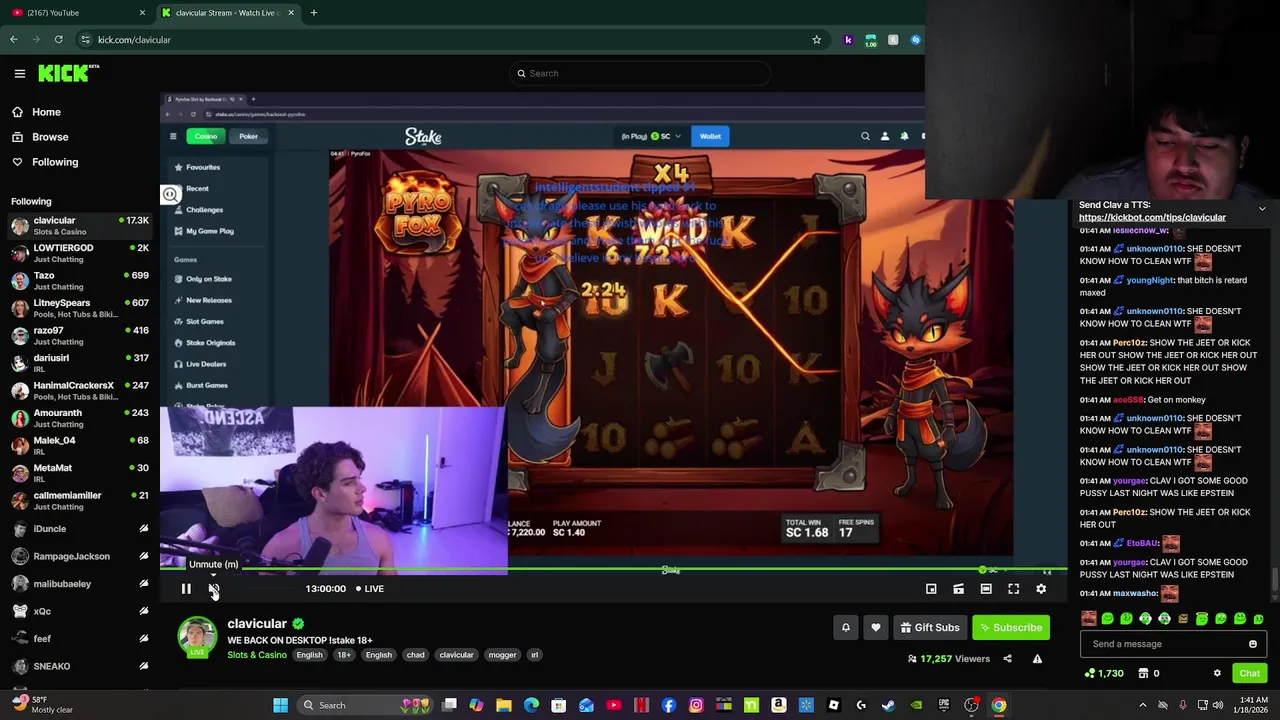
Task: Toggle notifications bell for clavicular
Action: click(845, 627)
